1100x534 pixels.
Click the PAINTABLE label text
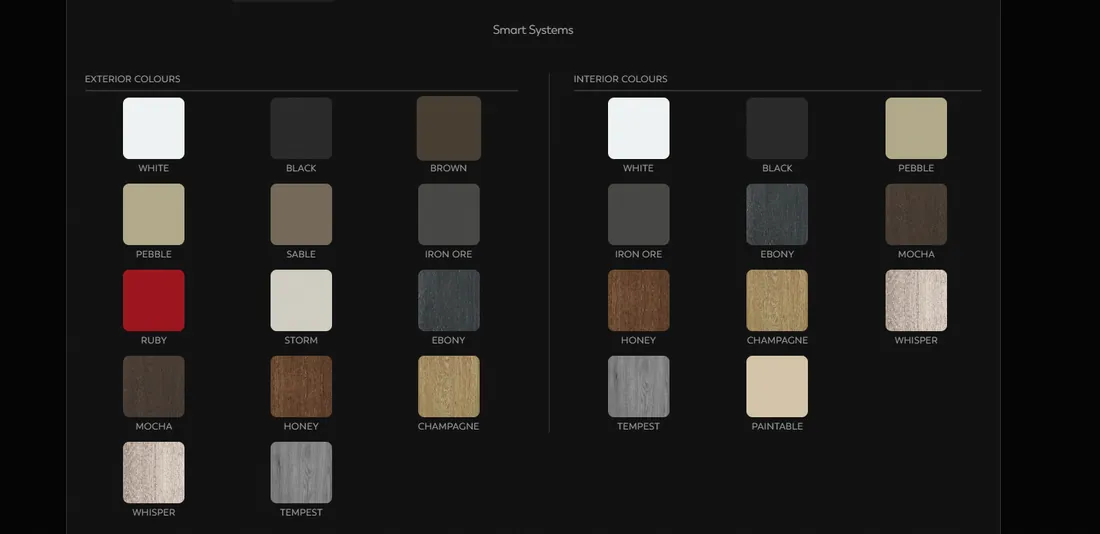tap(777, 427)
